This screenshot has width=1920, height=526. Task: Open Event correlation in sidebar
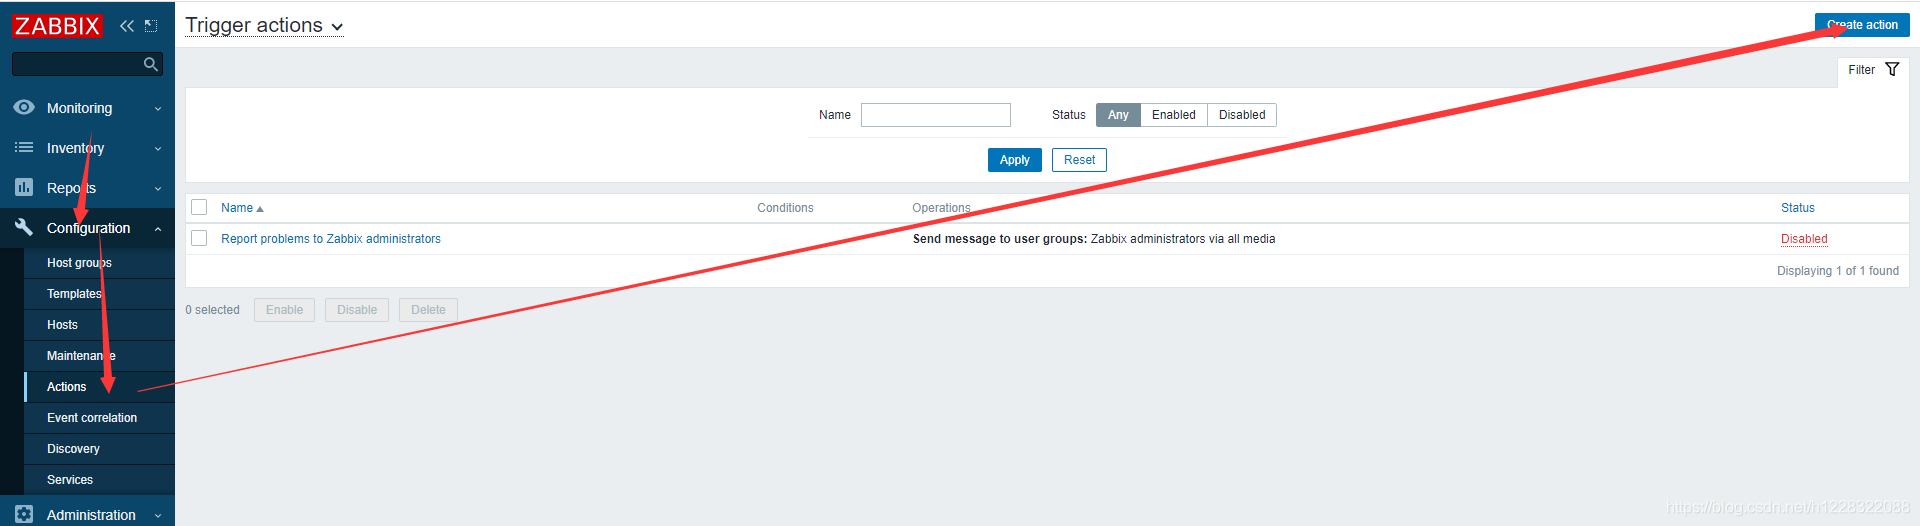(99, 418)
